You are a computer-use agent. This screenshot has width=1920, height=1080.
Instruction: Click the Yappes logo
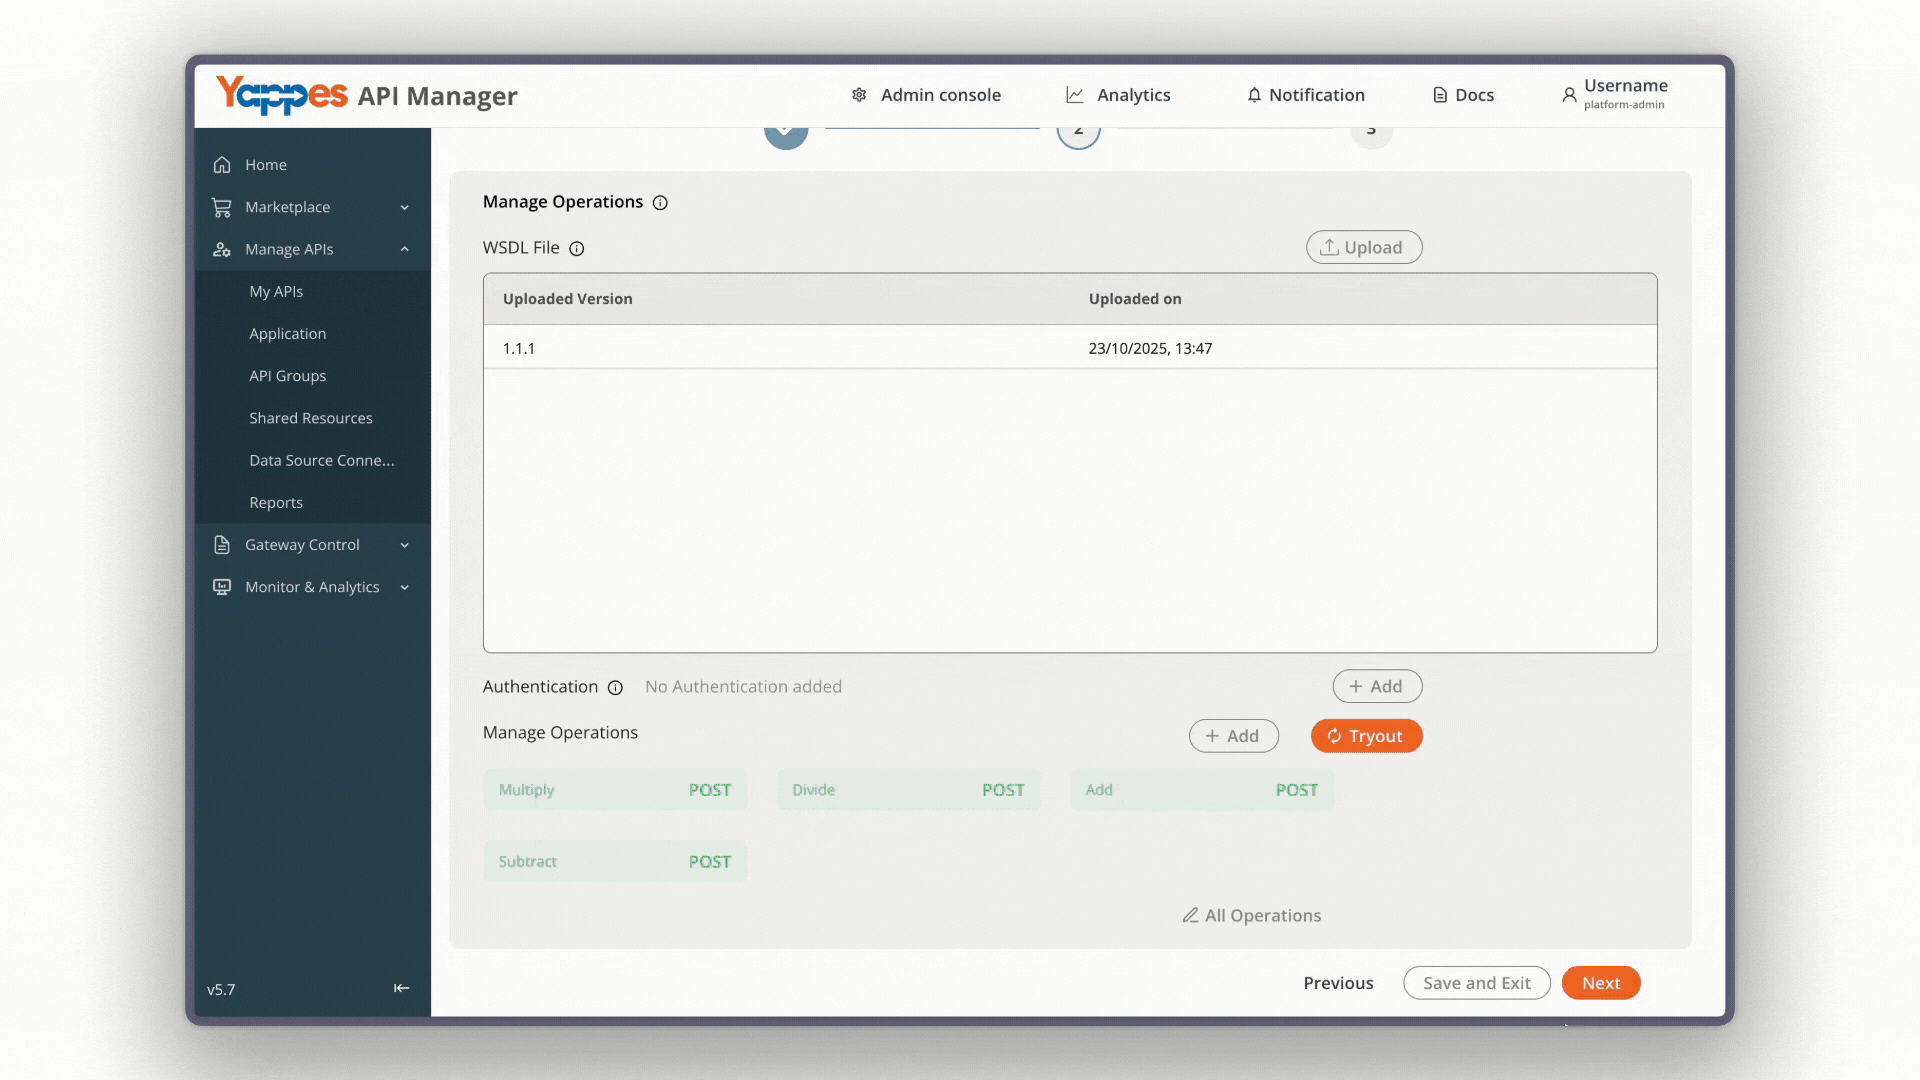tap(282, 95)
